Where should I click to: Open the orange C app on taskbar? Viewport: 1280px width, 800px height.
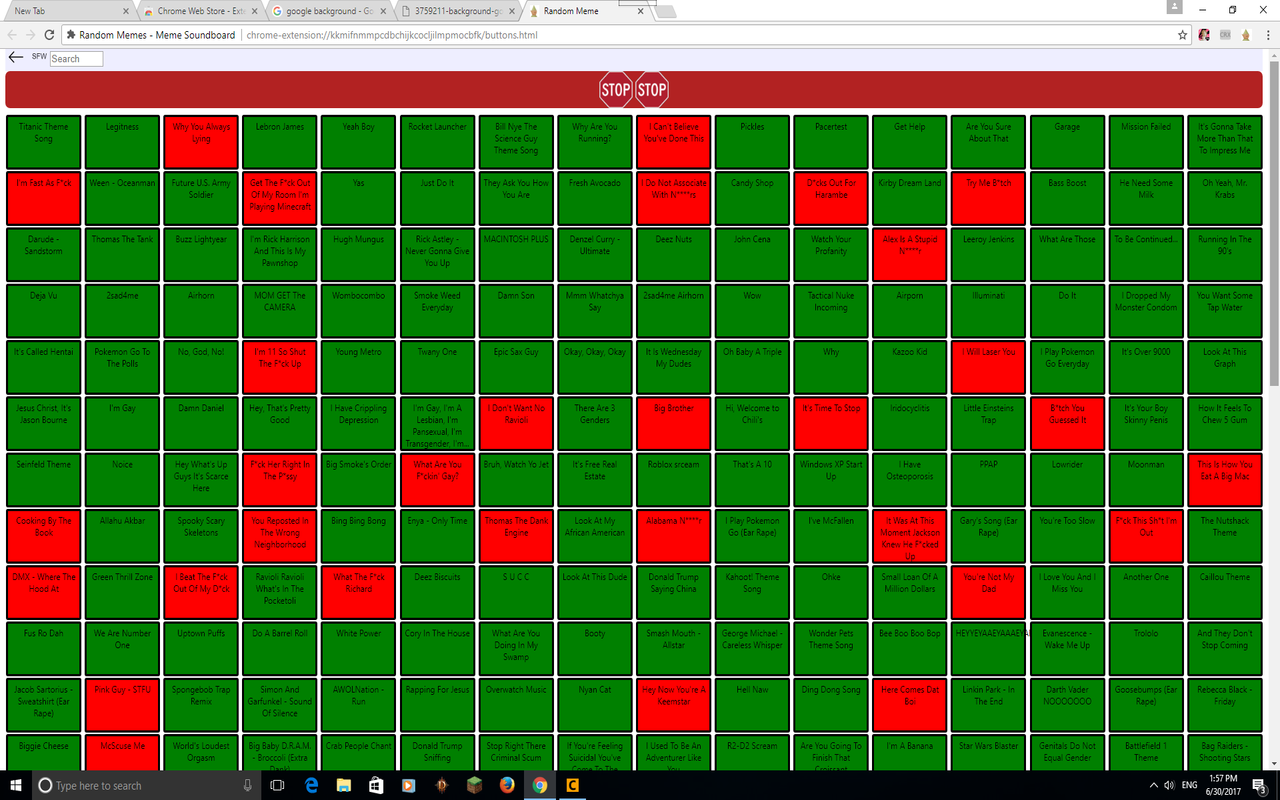tap(573, 785)
